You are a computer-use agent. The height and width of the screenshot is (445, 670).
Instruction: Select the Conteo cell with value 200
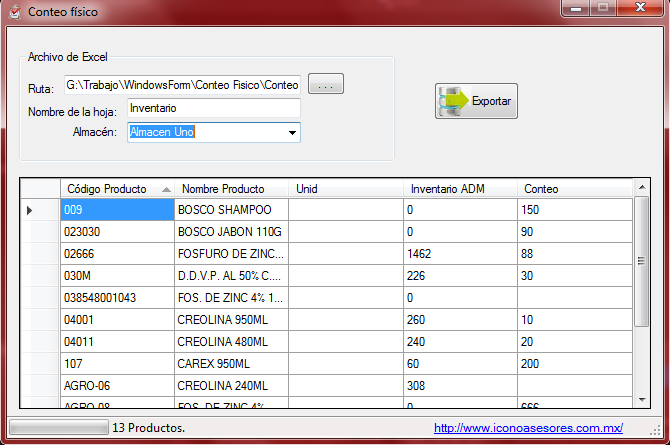(x=575, y=364)
